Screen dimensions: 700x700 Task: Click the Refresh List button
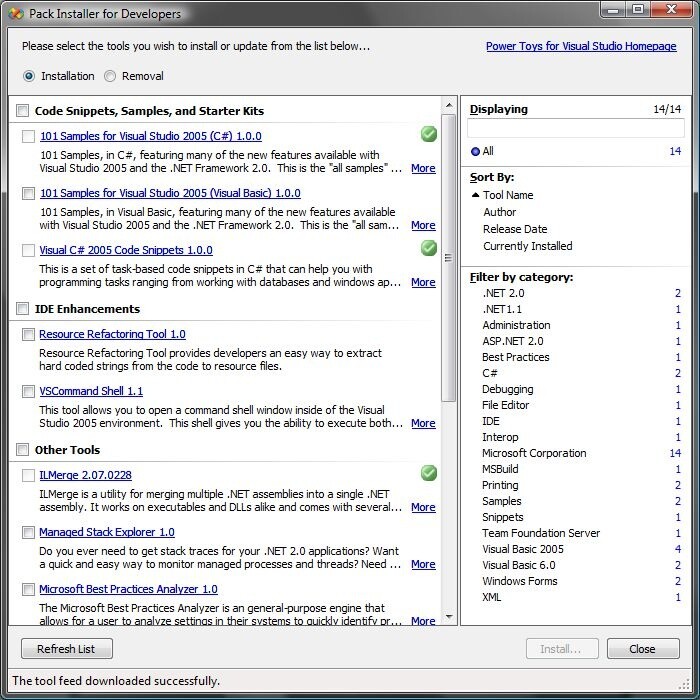(67, 649)
